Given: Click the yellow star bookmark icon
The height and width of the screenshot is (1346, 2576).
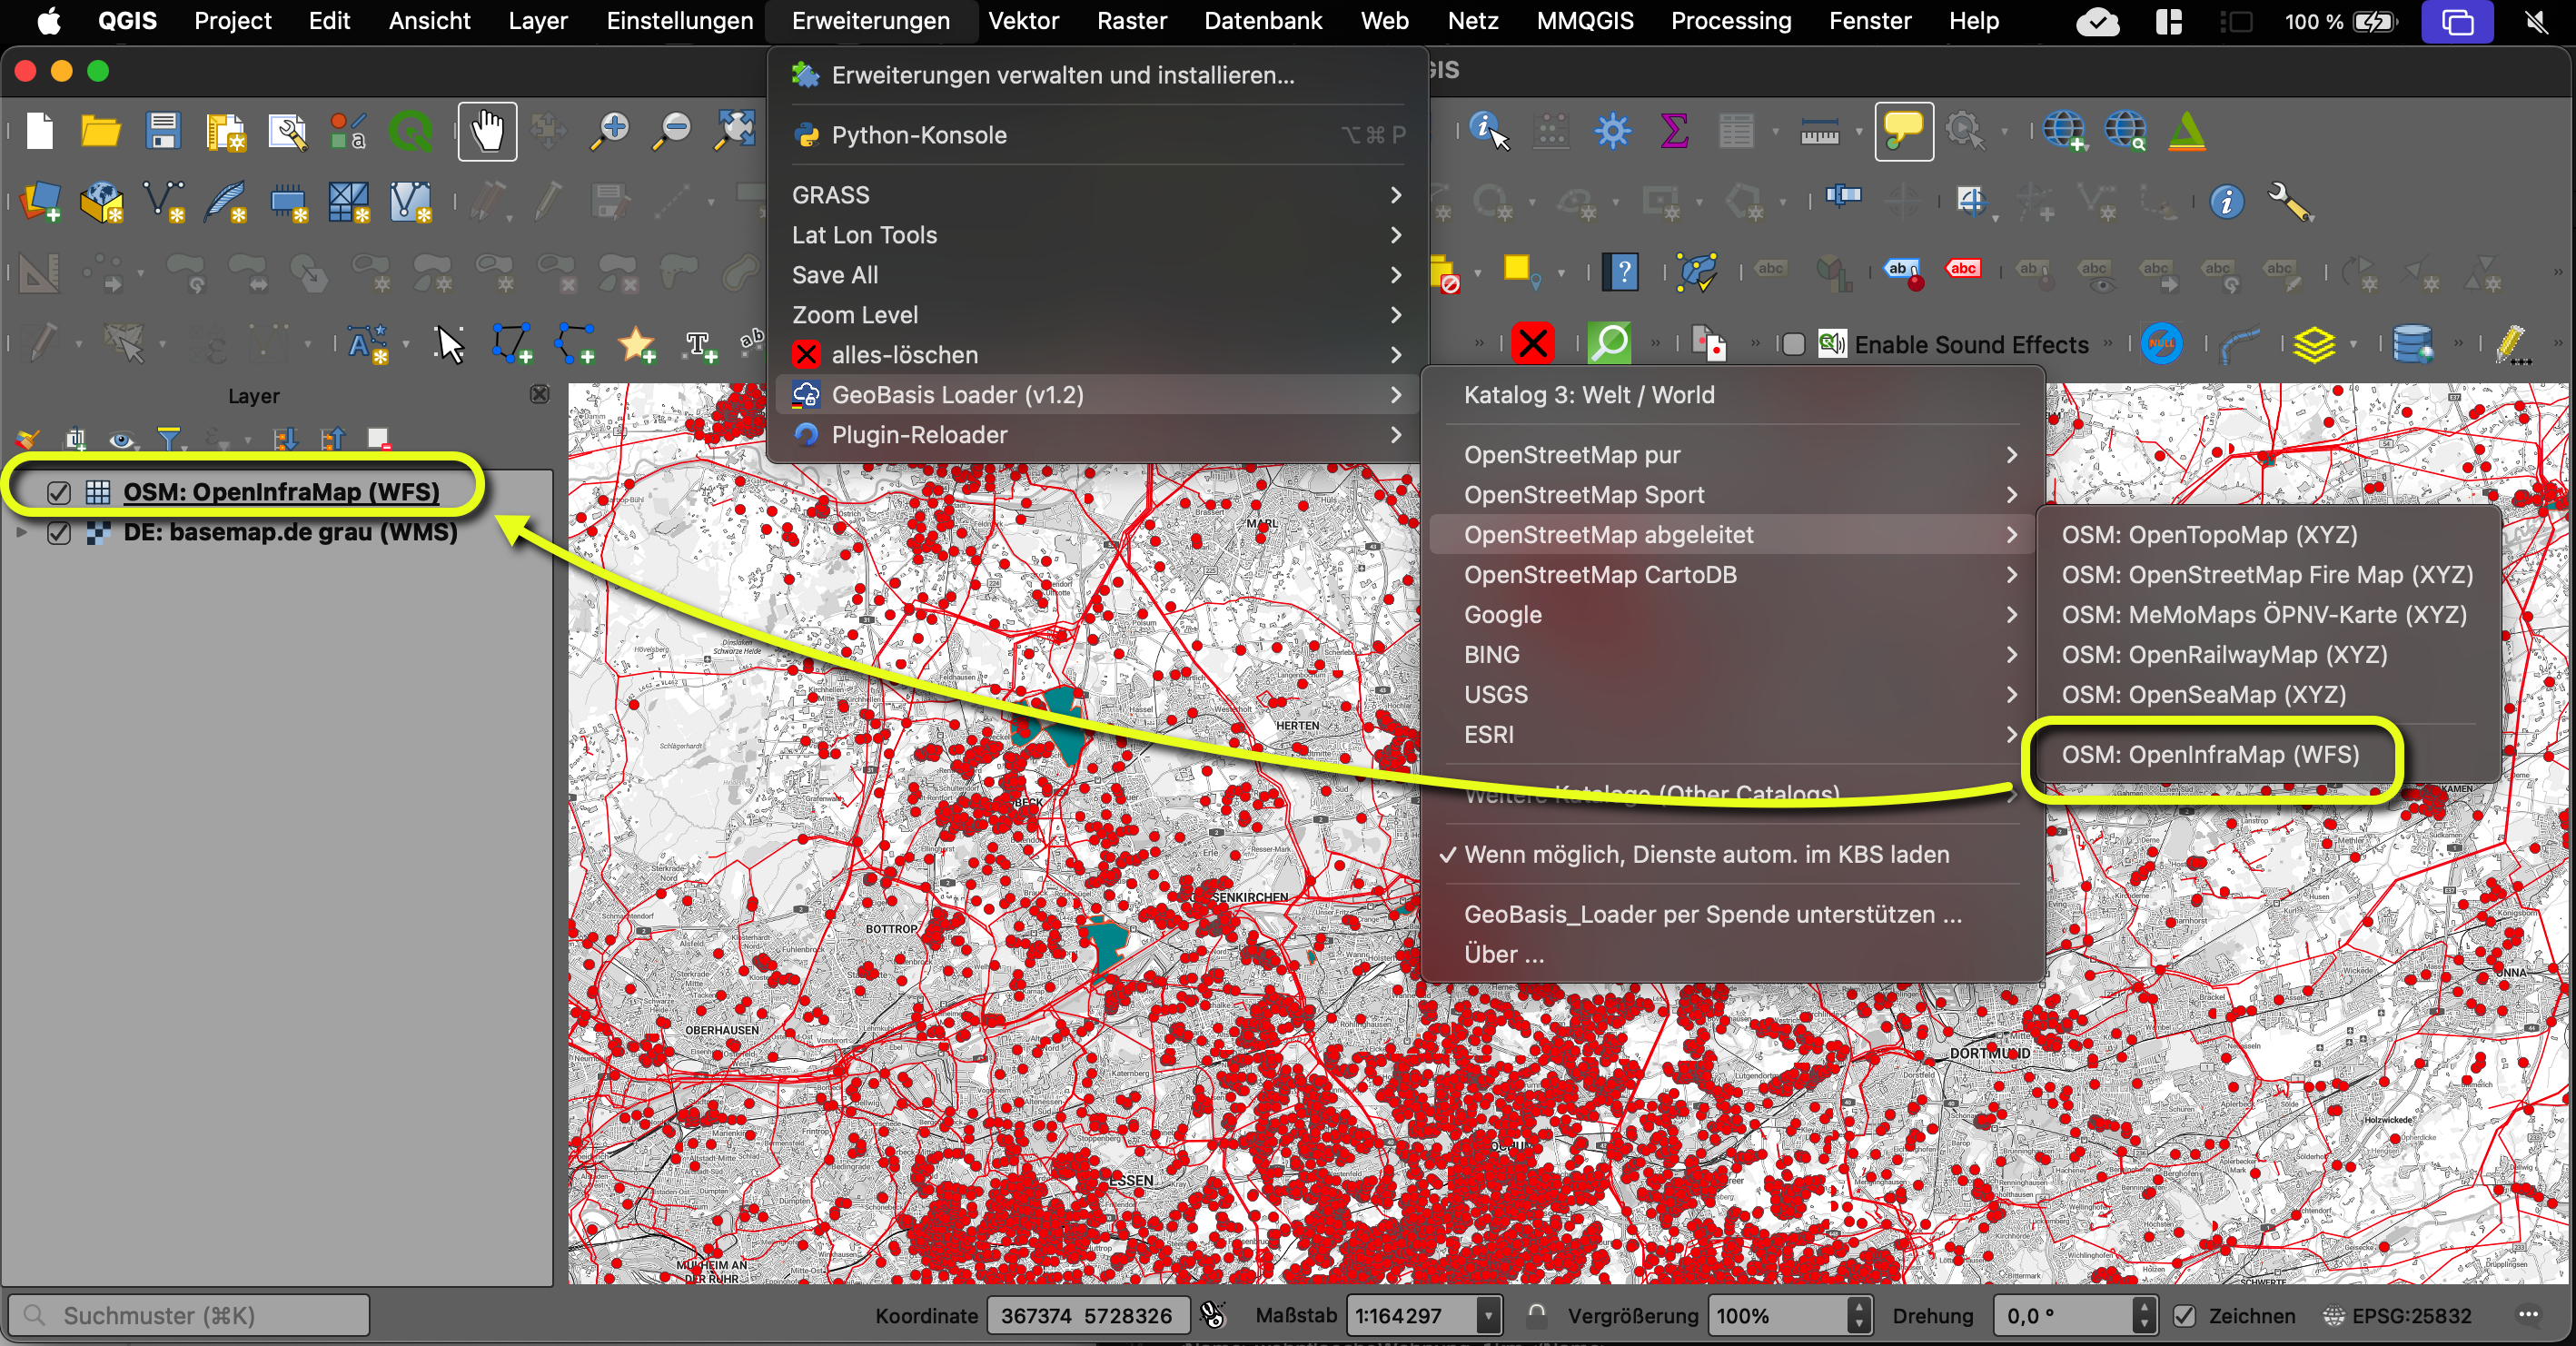Looking at the screenshot, I should point(637,345).
